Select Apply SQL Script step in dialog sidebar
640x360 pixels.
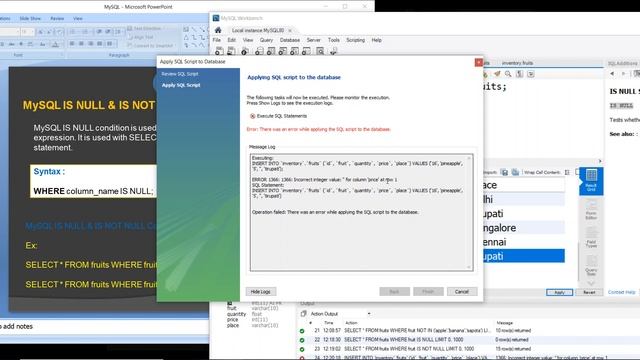coord(181,85)
